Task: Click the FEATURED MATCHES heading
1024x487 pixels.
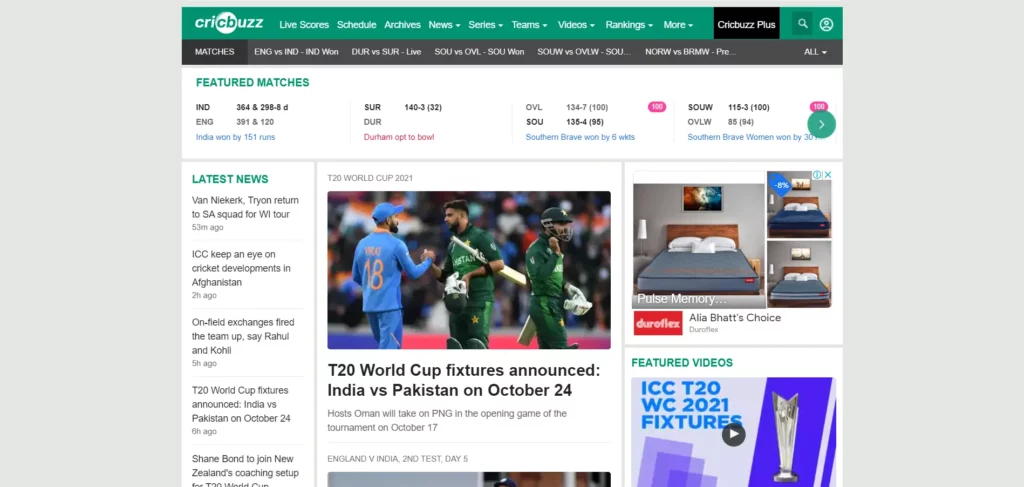Action: click(x=253, y=82)
